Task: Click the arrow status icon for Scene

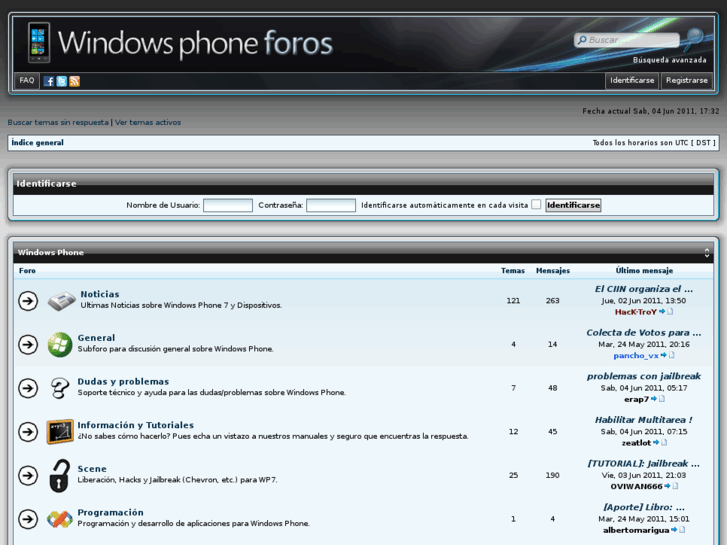Action: (28, 475)
